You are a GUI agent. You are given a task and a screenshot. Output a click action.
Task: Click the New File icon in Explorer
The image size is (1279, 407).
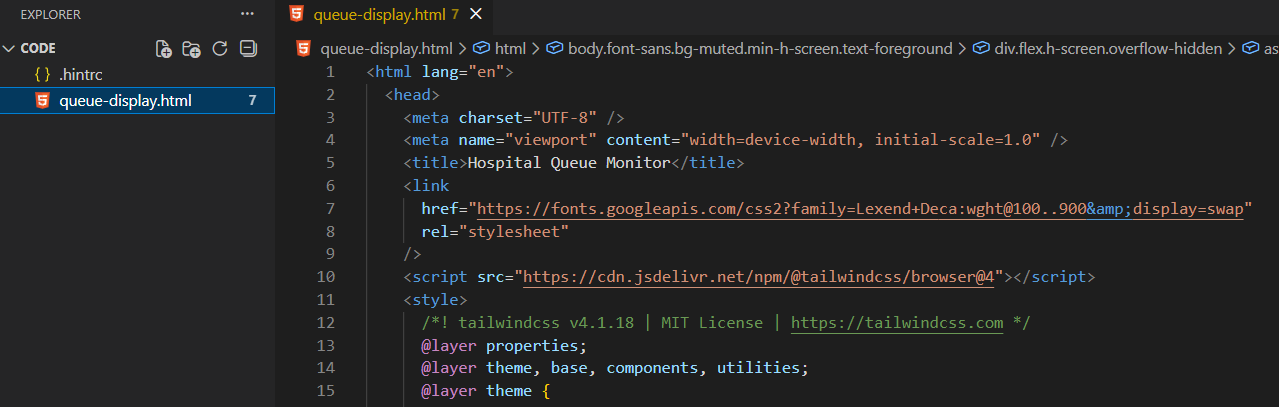pyautogui.click(x=164, y=48)
